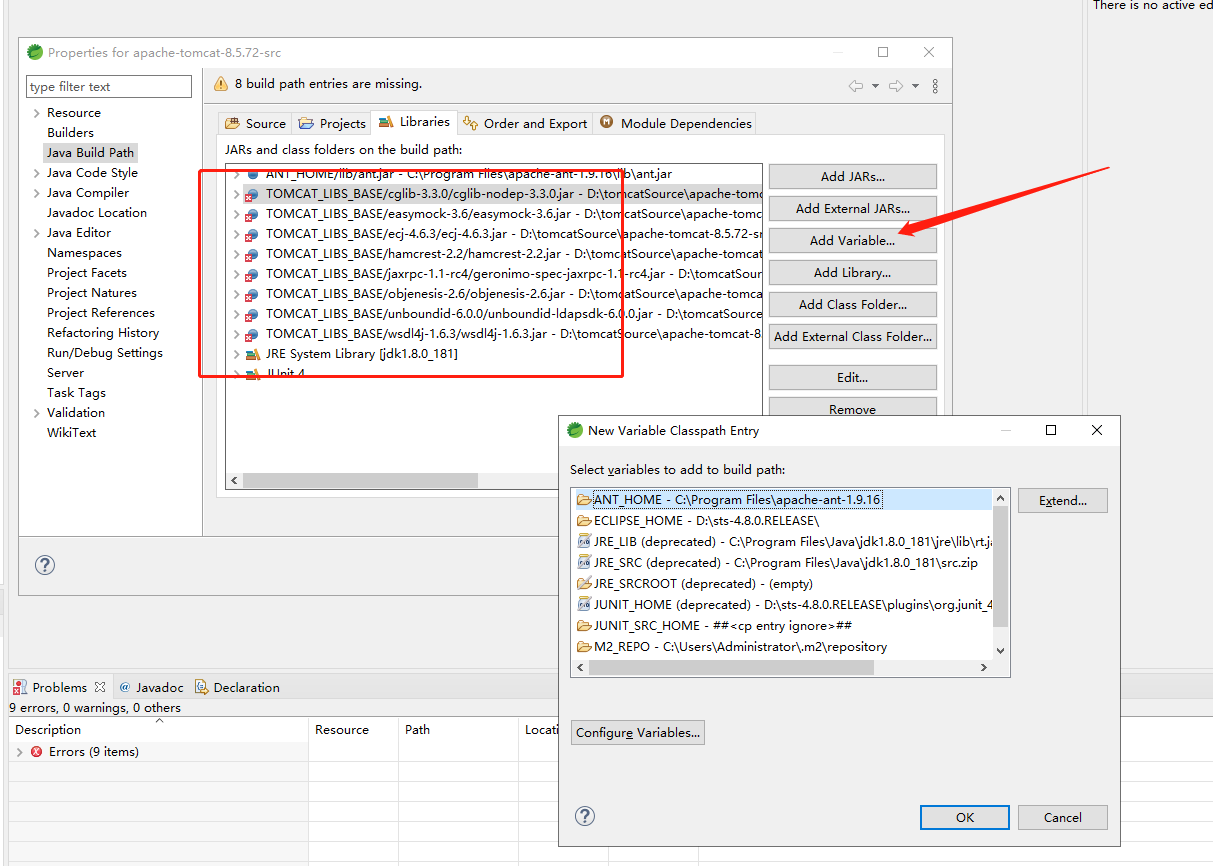Expand the Errors (9 items) group
1213x866 pixels.
pos(18,751)
